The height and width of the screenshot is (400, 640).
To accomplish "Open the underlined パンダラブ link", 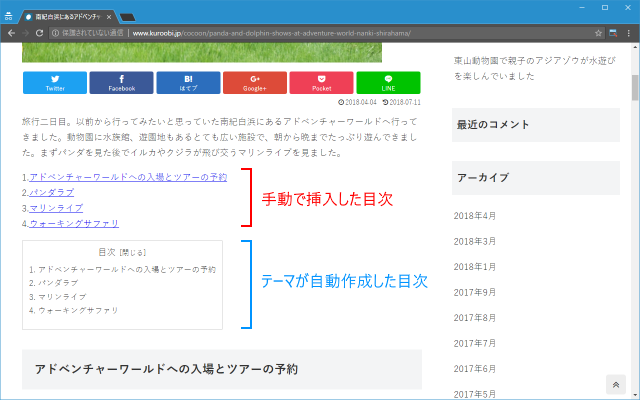I will [52, 192].
